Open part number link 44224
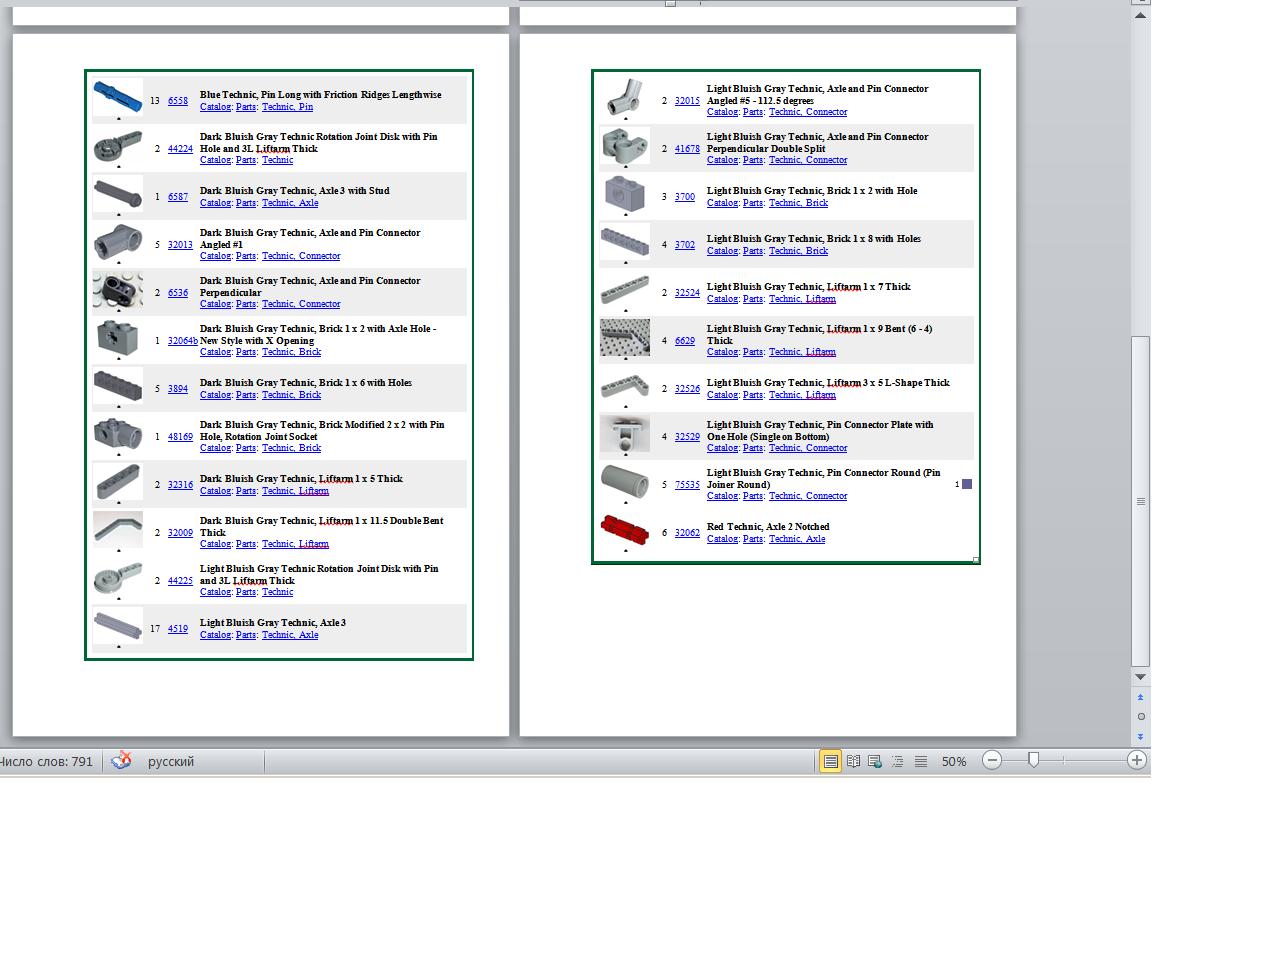 point(180,149)
